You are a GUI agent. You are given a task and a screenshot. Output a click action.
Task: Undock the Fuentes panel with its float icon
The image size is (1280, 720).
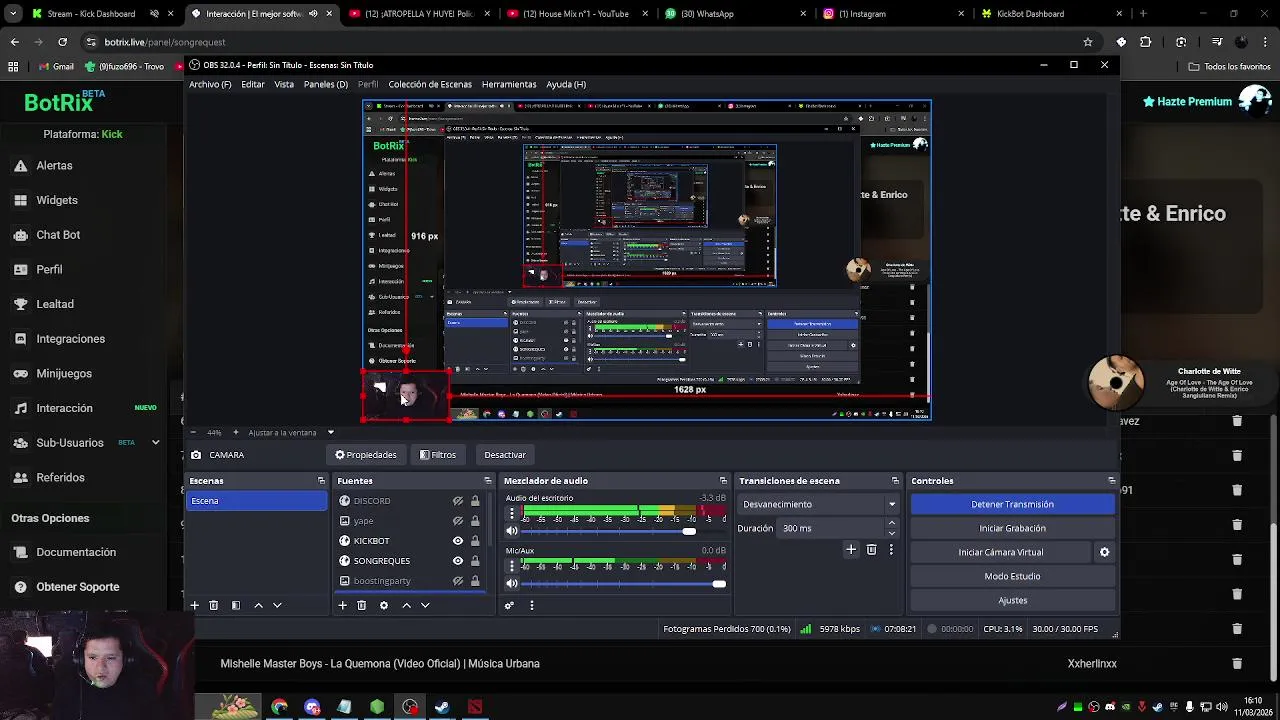point(488,481)
